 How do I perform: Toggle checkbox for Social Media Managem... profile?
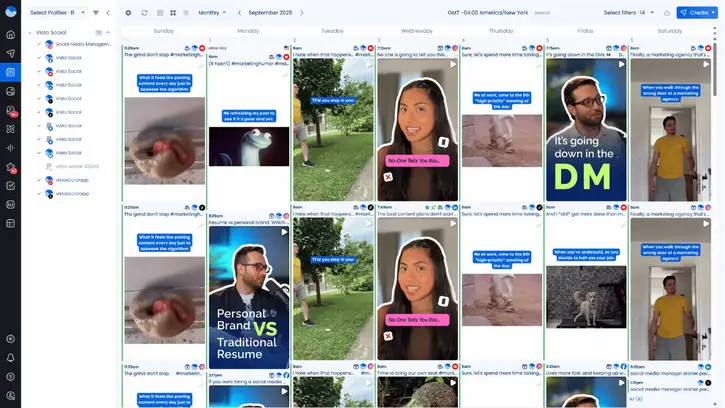39,44
